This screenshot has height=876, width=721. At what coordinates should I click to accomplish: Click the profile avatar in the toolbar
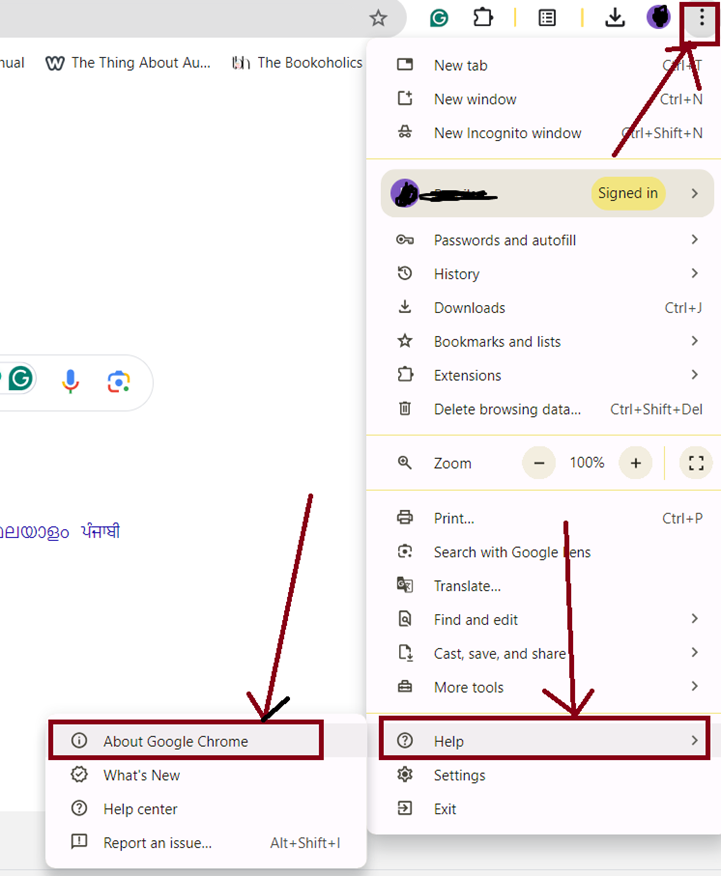[x=658, y=17]
